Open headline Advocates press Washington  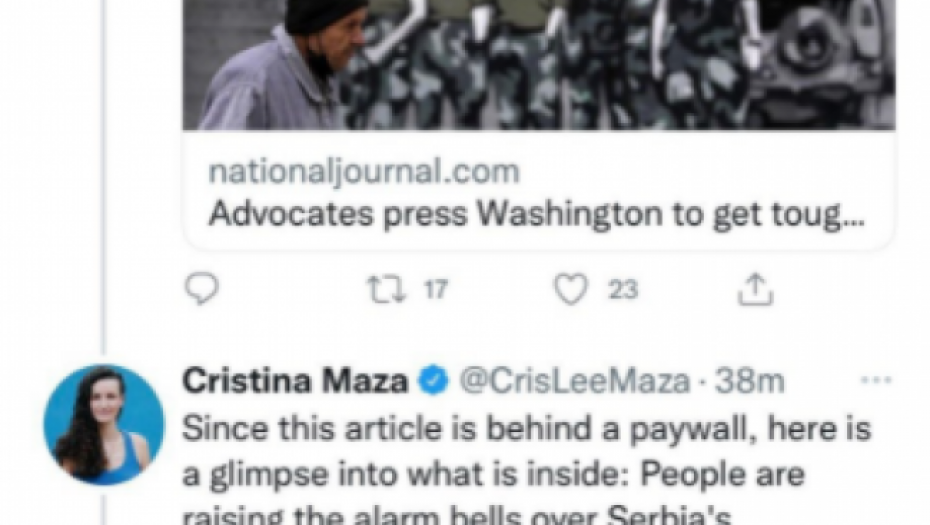[536, 214]
